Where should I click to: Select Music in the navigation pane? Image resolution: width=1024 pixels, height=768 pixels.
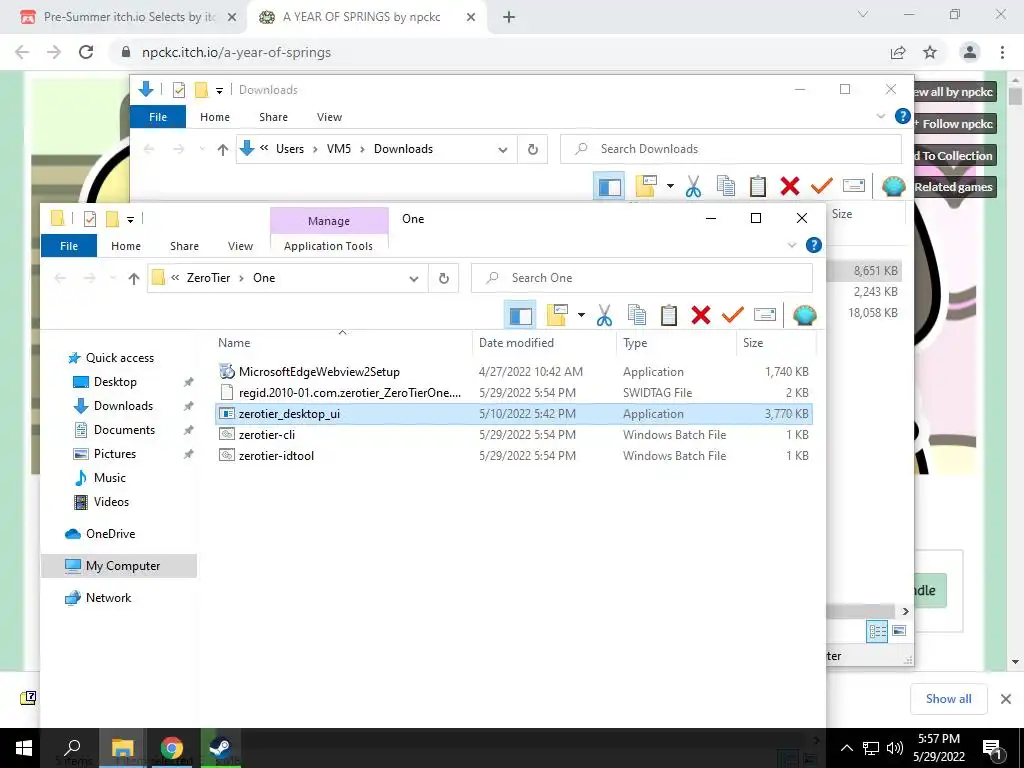[x=110, y=478]
